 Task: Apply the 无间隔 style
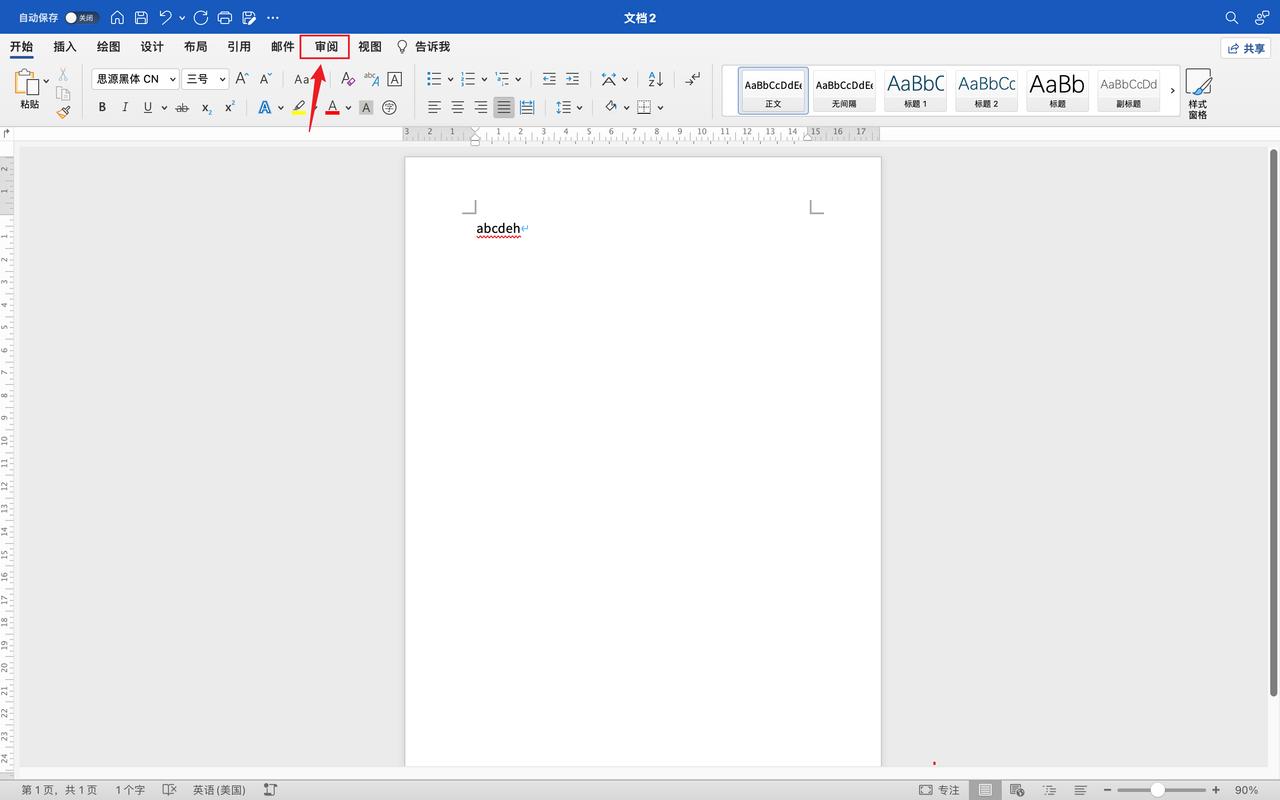point(844,90)
